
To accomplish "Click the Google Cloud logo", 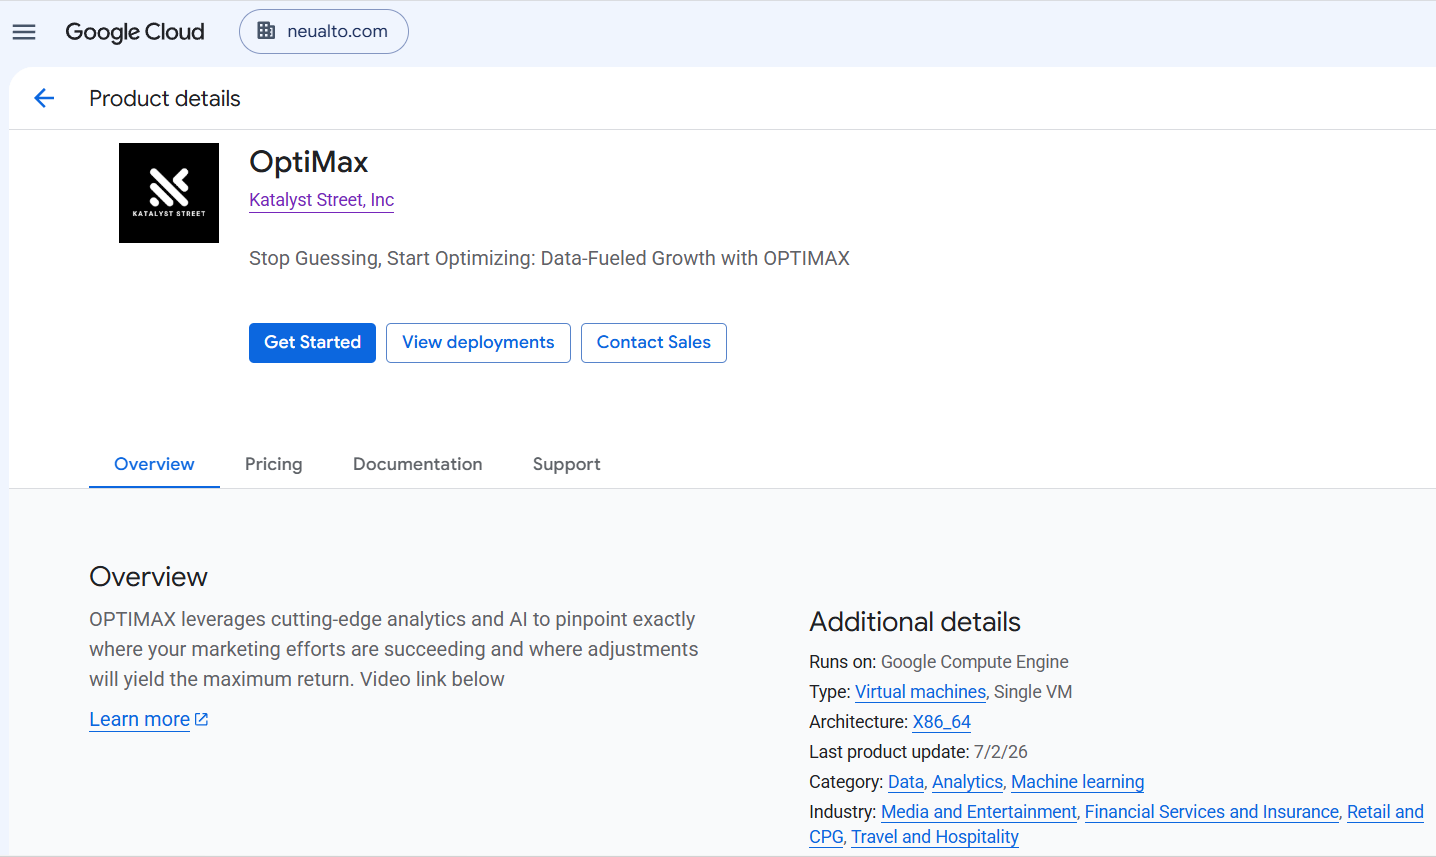I will click(x=135, y=32).
